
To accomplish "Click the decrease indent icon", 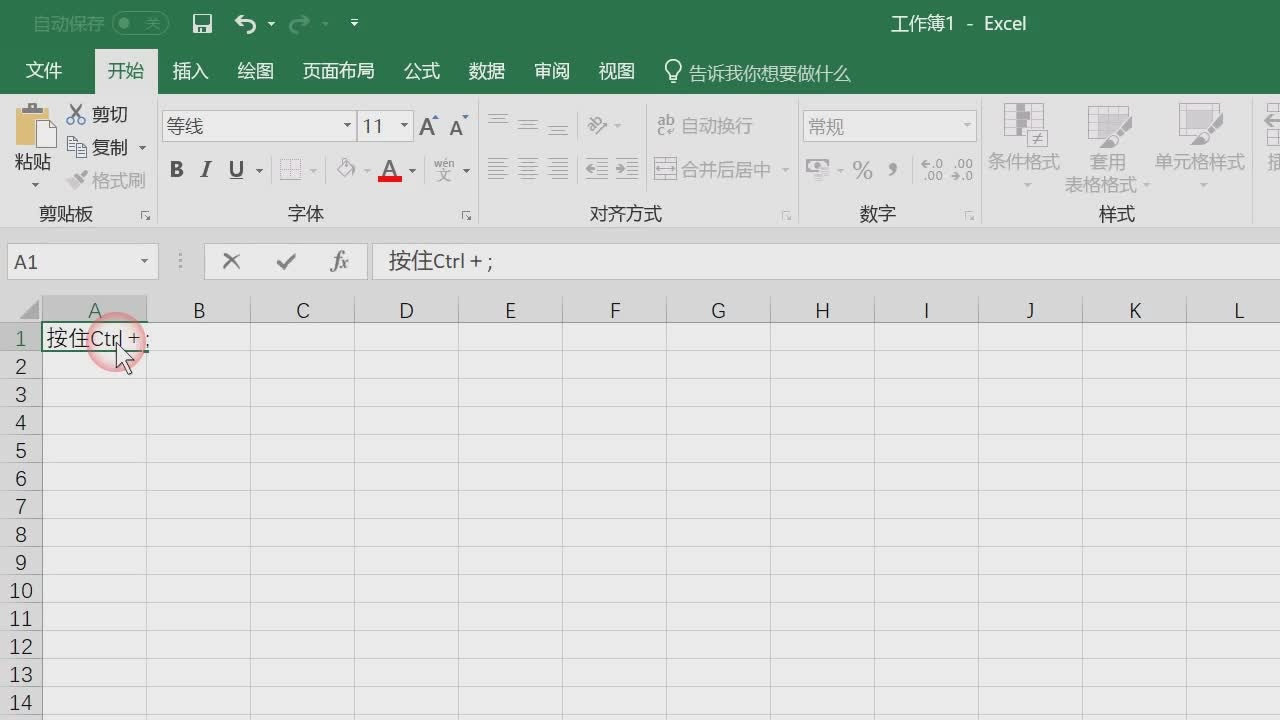I will coord(597,169).
